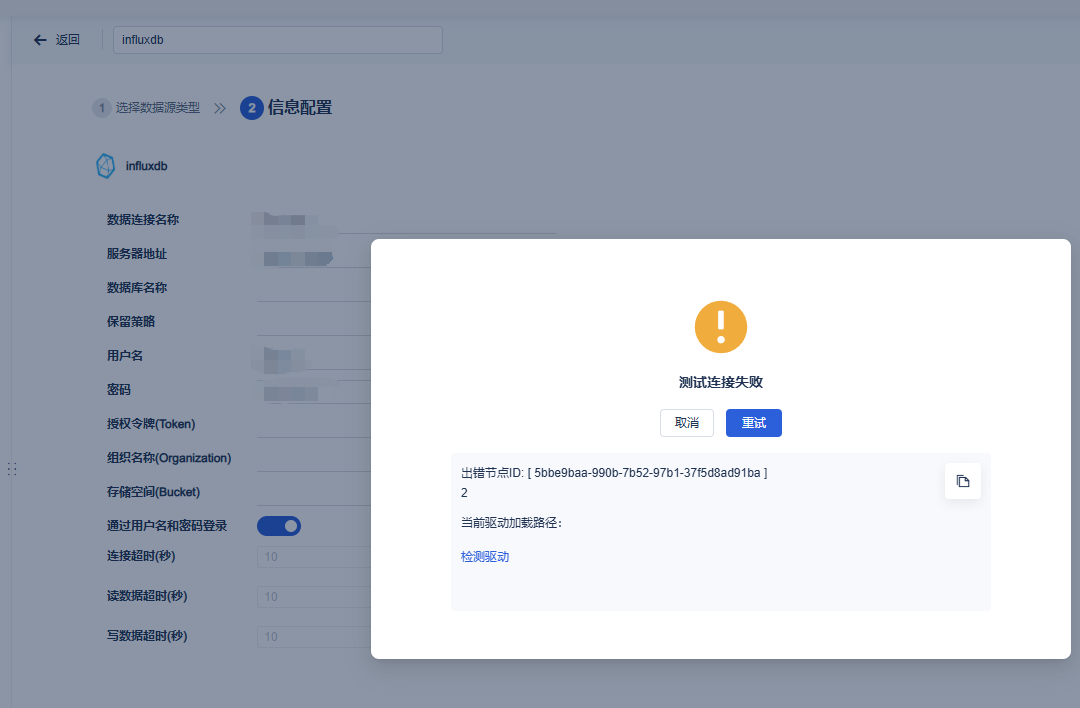Viewport: 1080px width, 708px height.
Task: Click the 重试 button
Action: [x=754, y=423]
